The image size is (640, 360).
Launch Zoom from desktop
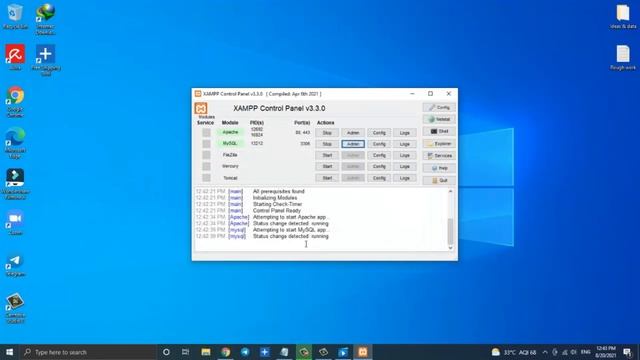click(15, 222)
